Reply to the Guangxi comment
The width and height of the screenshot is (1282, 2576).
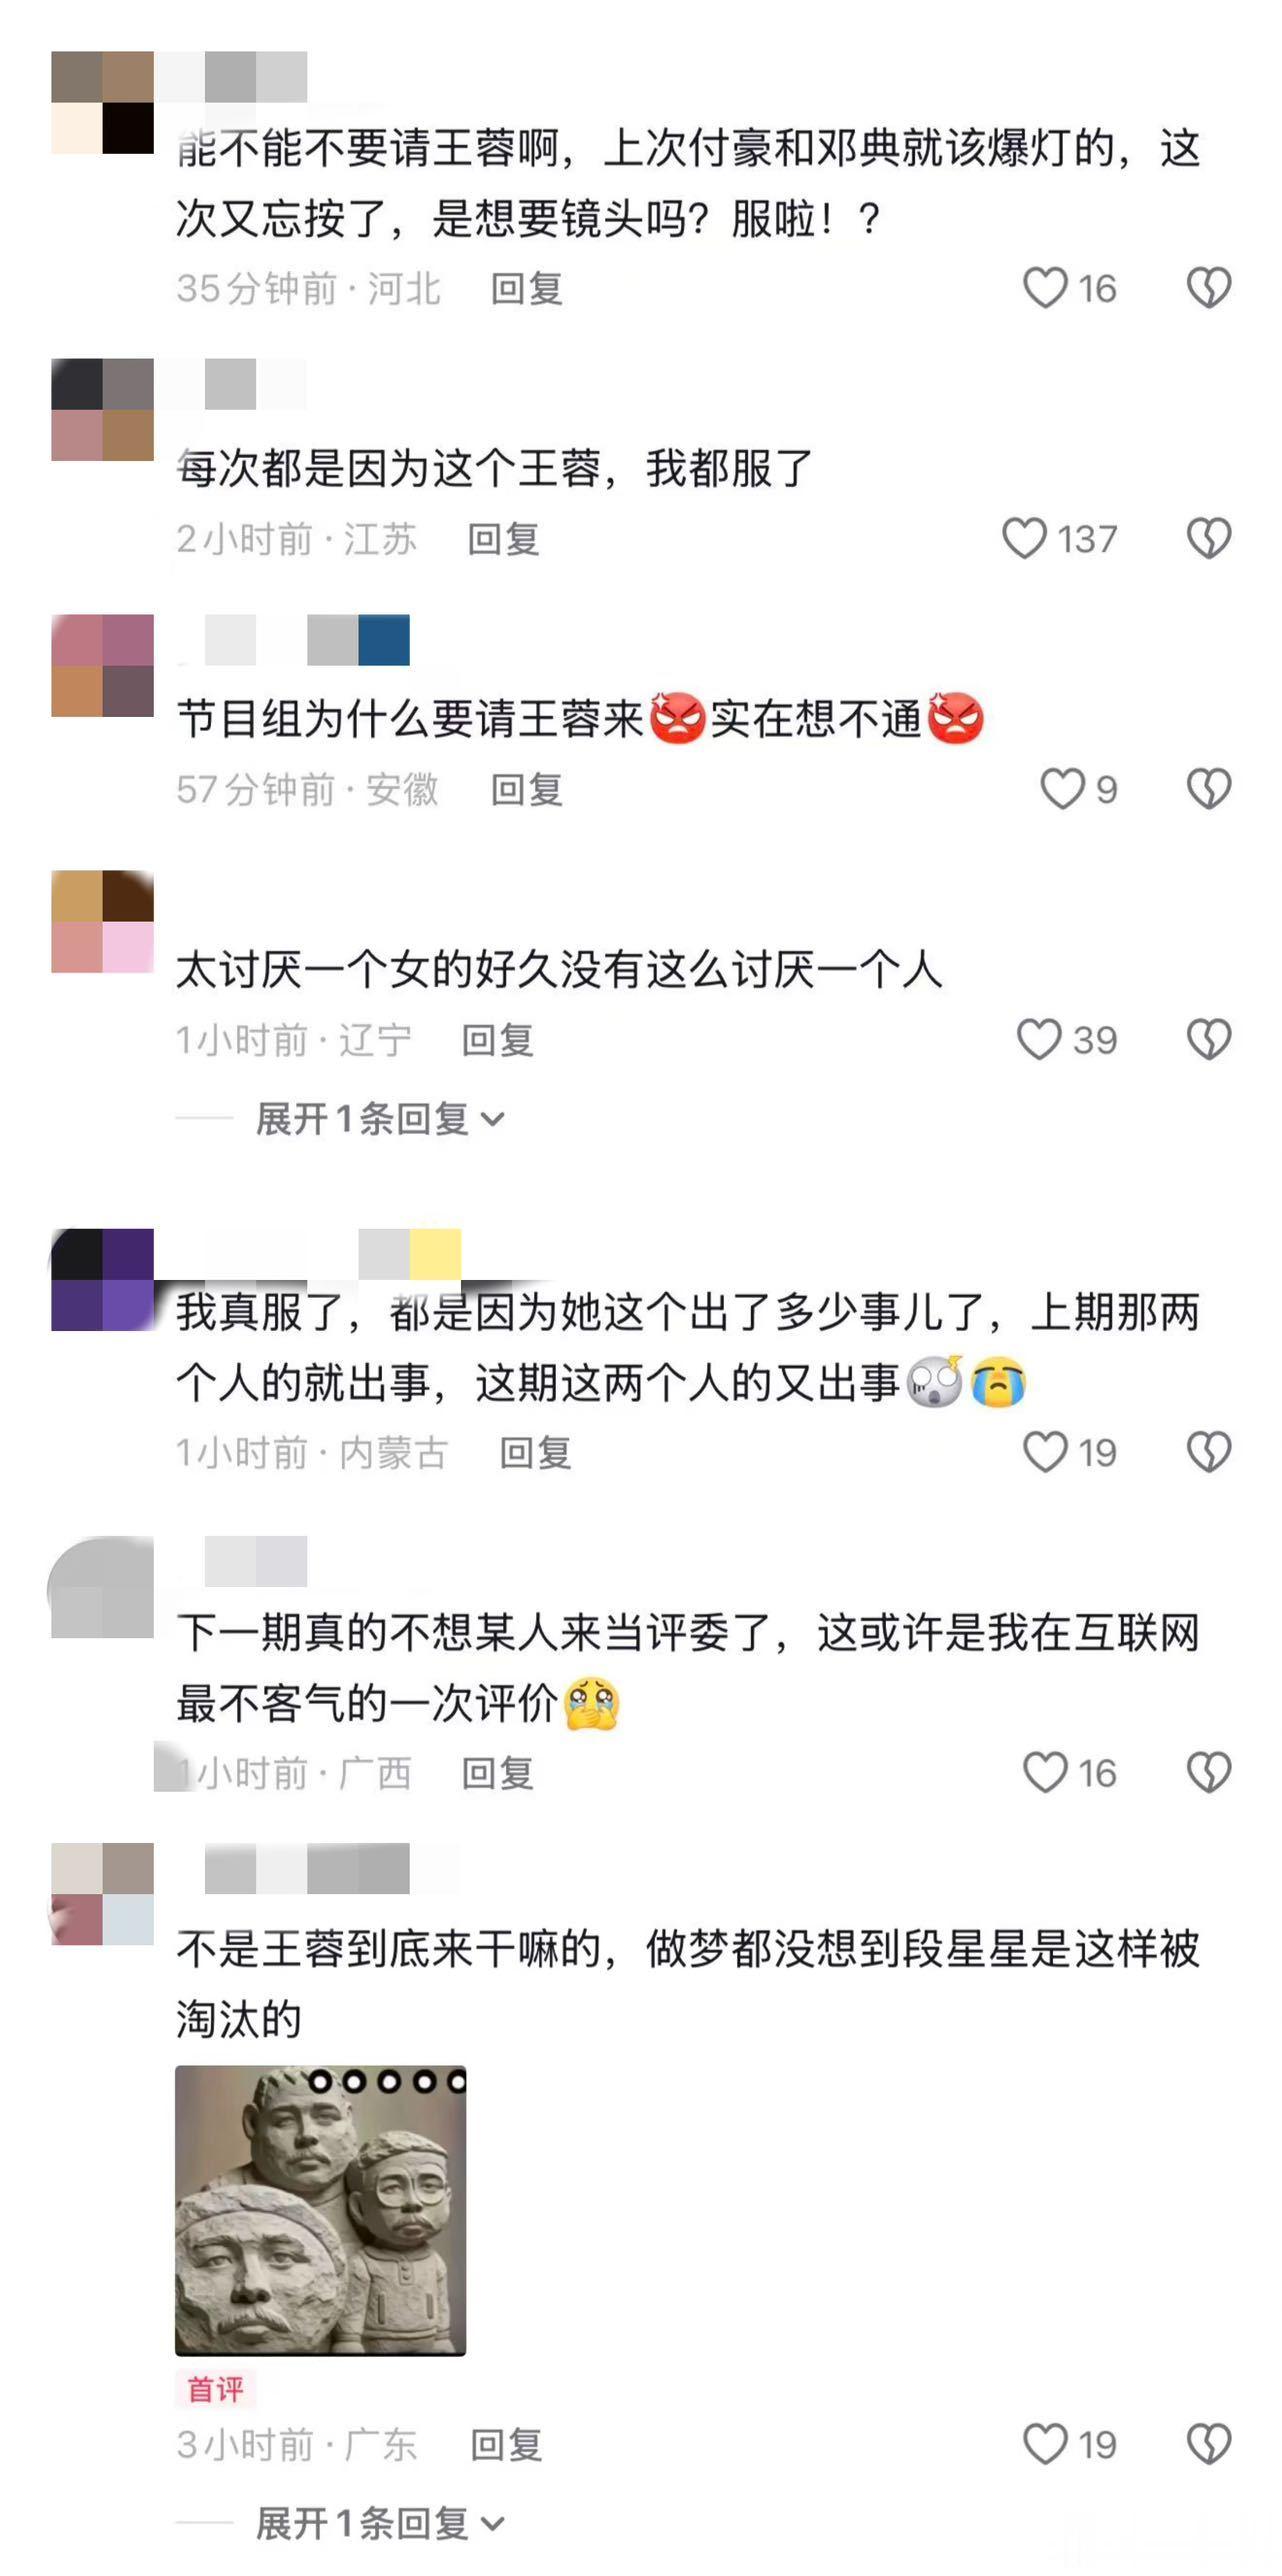[x=498, y=1773]
